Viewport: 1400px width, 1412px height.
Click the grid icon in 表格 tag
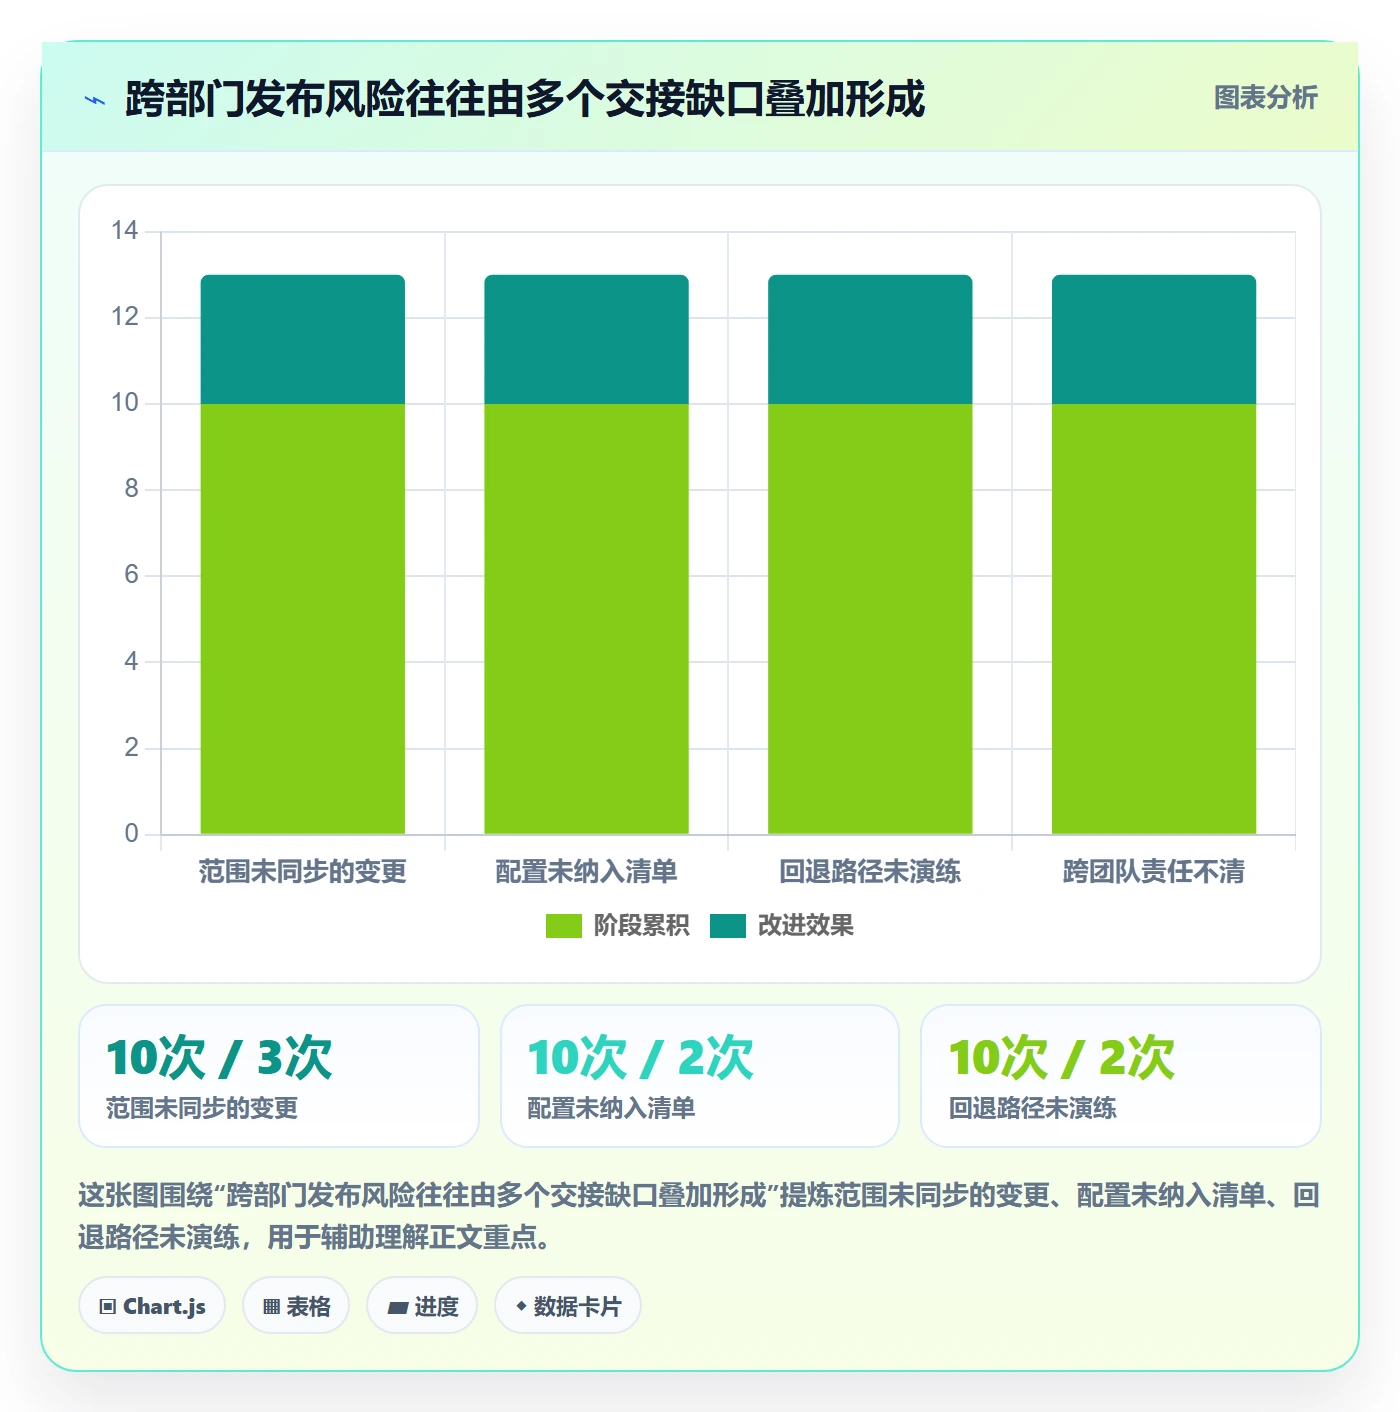click(x=271, y=1307)
